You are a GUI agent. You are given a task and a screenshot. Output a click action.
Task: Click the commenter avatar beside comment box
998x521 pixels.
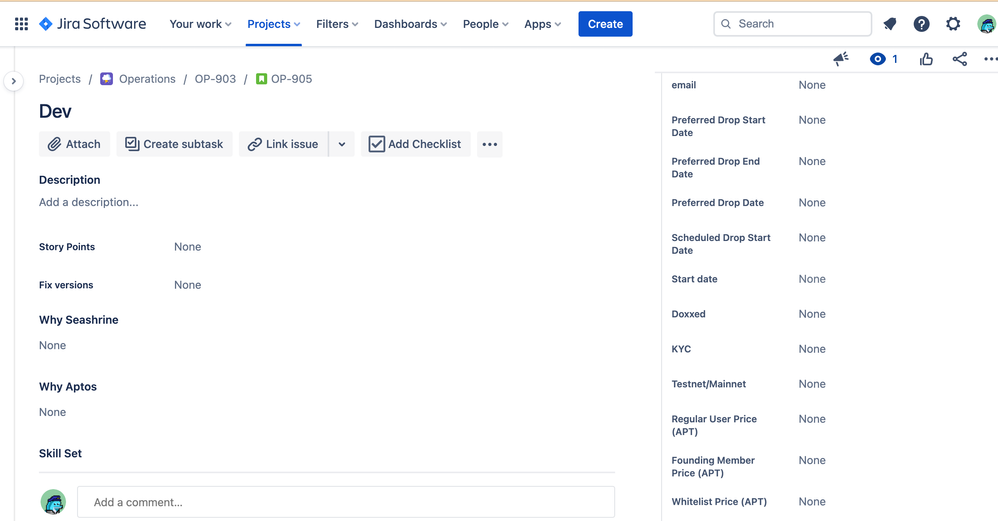(x=53, y=503)
